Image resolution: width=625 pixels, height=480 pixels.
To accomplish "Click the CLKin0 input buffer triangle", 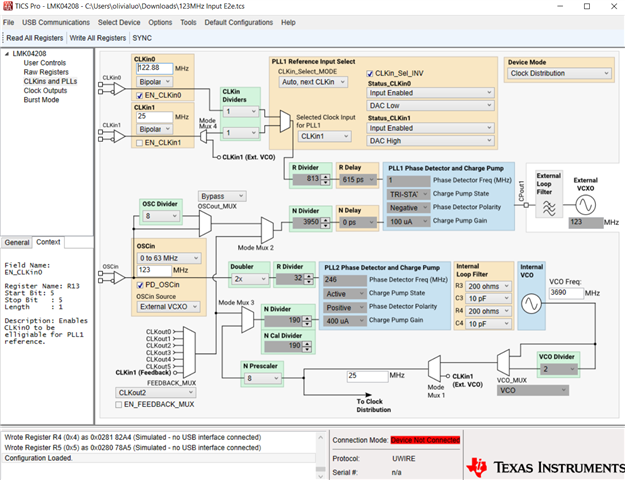I will (119, 89).
